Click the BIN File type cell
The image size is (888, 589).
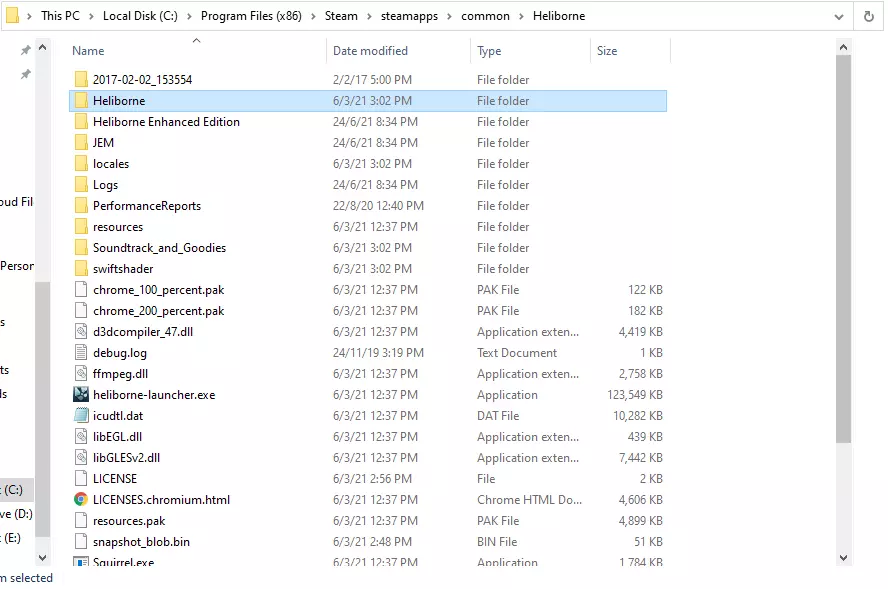[497, 541]
